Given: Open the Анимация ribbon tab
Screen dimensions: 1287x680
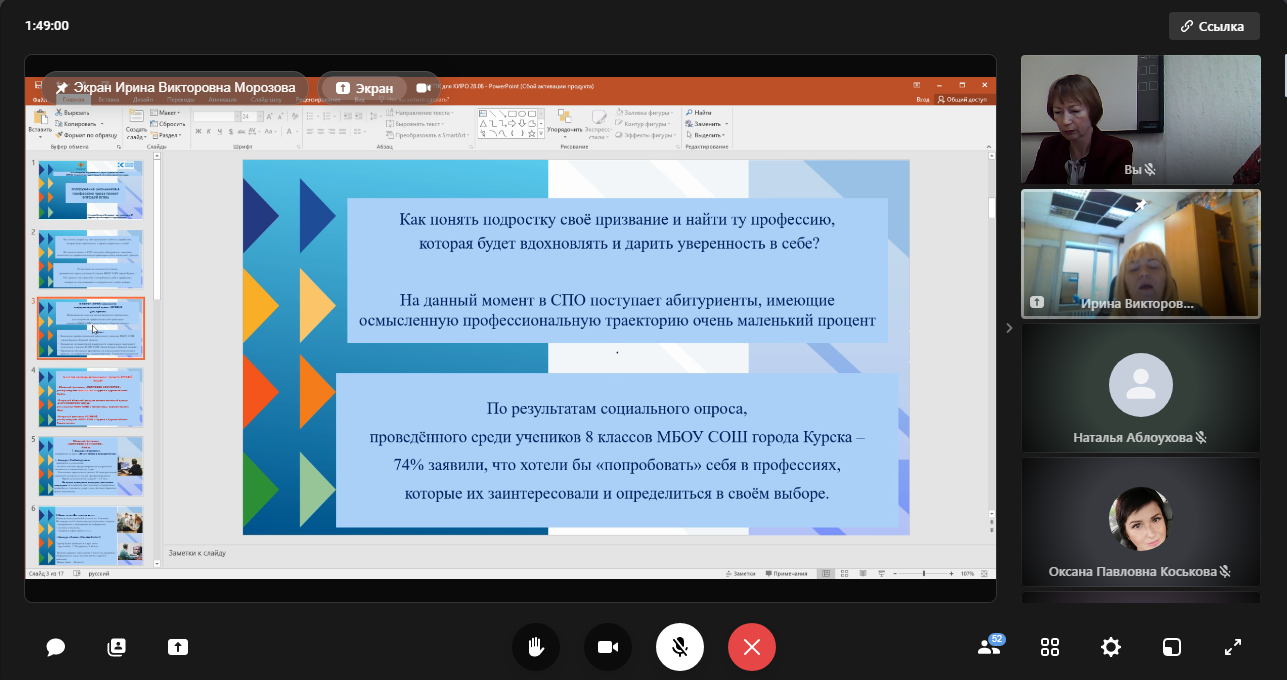Looking at the screenshot, I should [223, 100].
